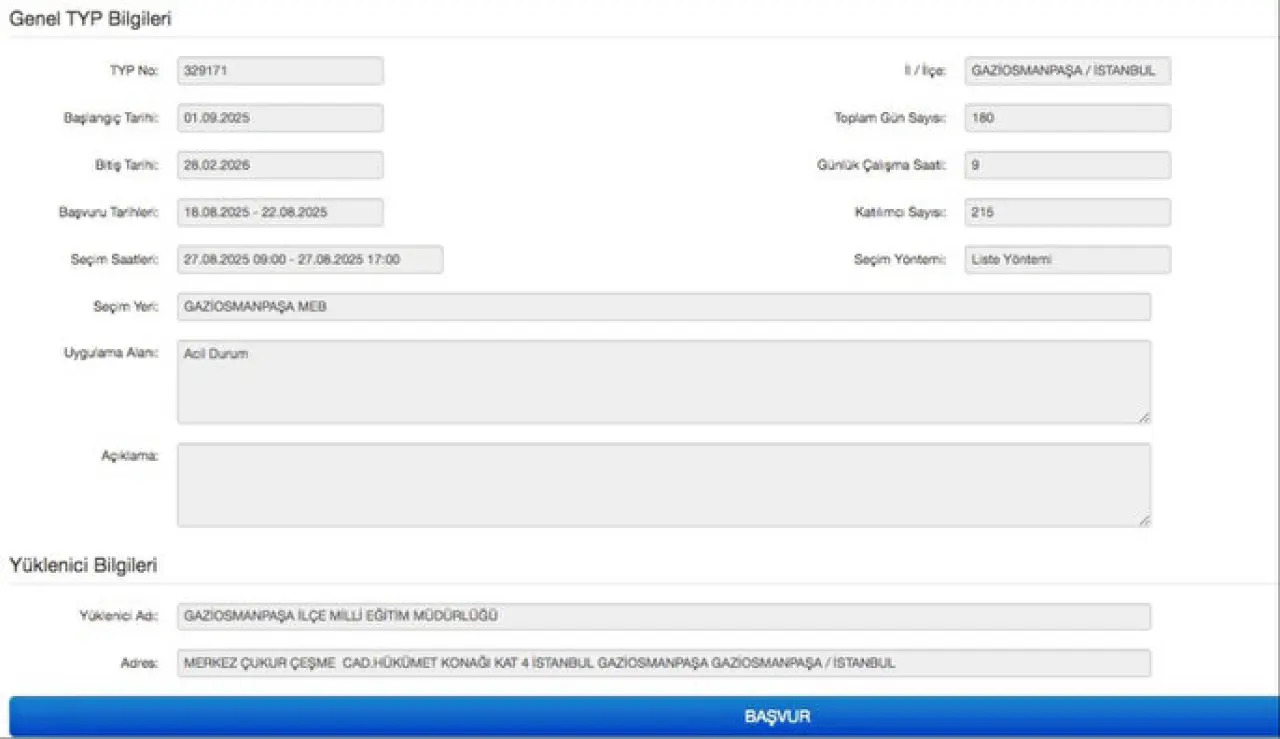1280x739 pixels.
Task: Click the Katılımcı Sayısı field showing 215
Action: (x=1067, y=212)
